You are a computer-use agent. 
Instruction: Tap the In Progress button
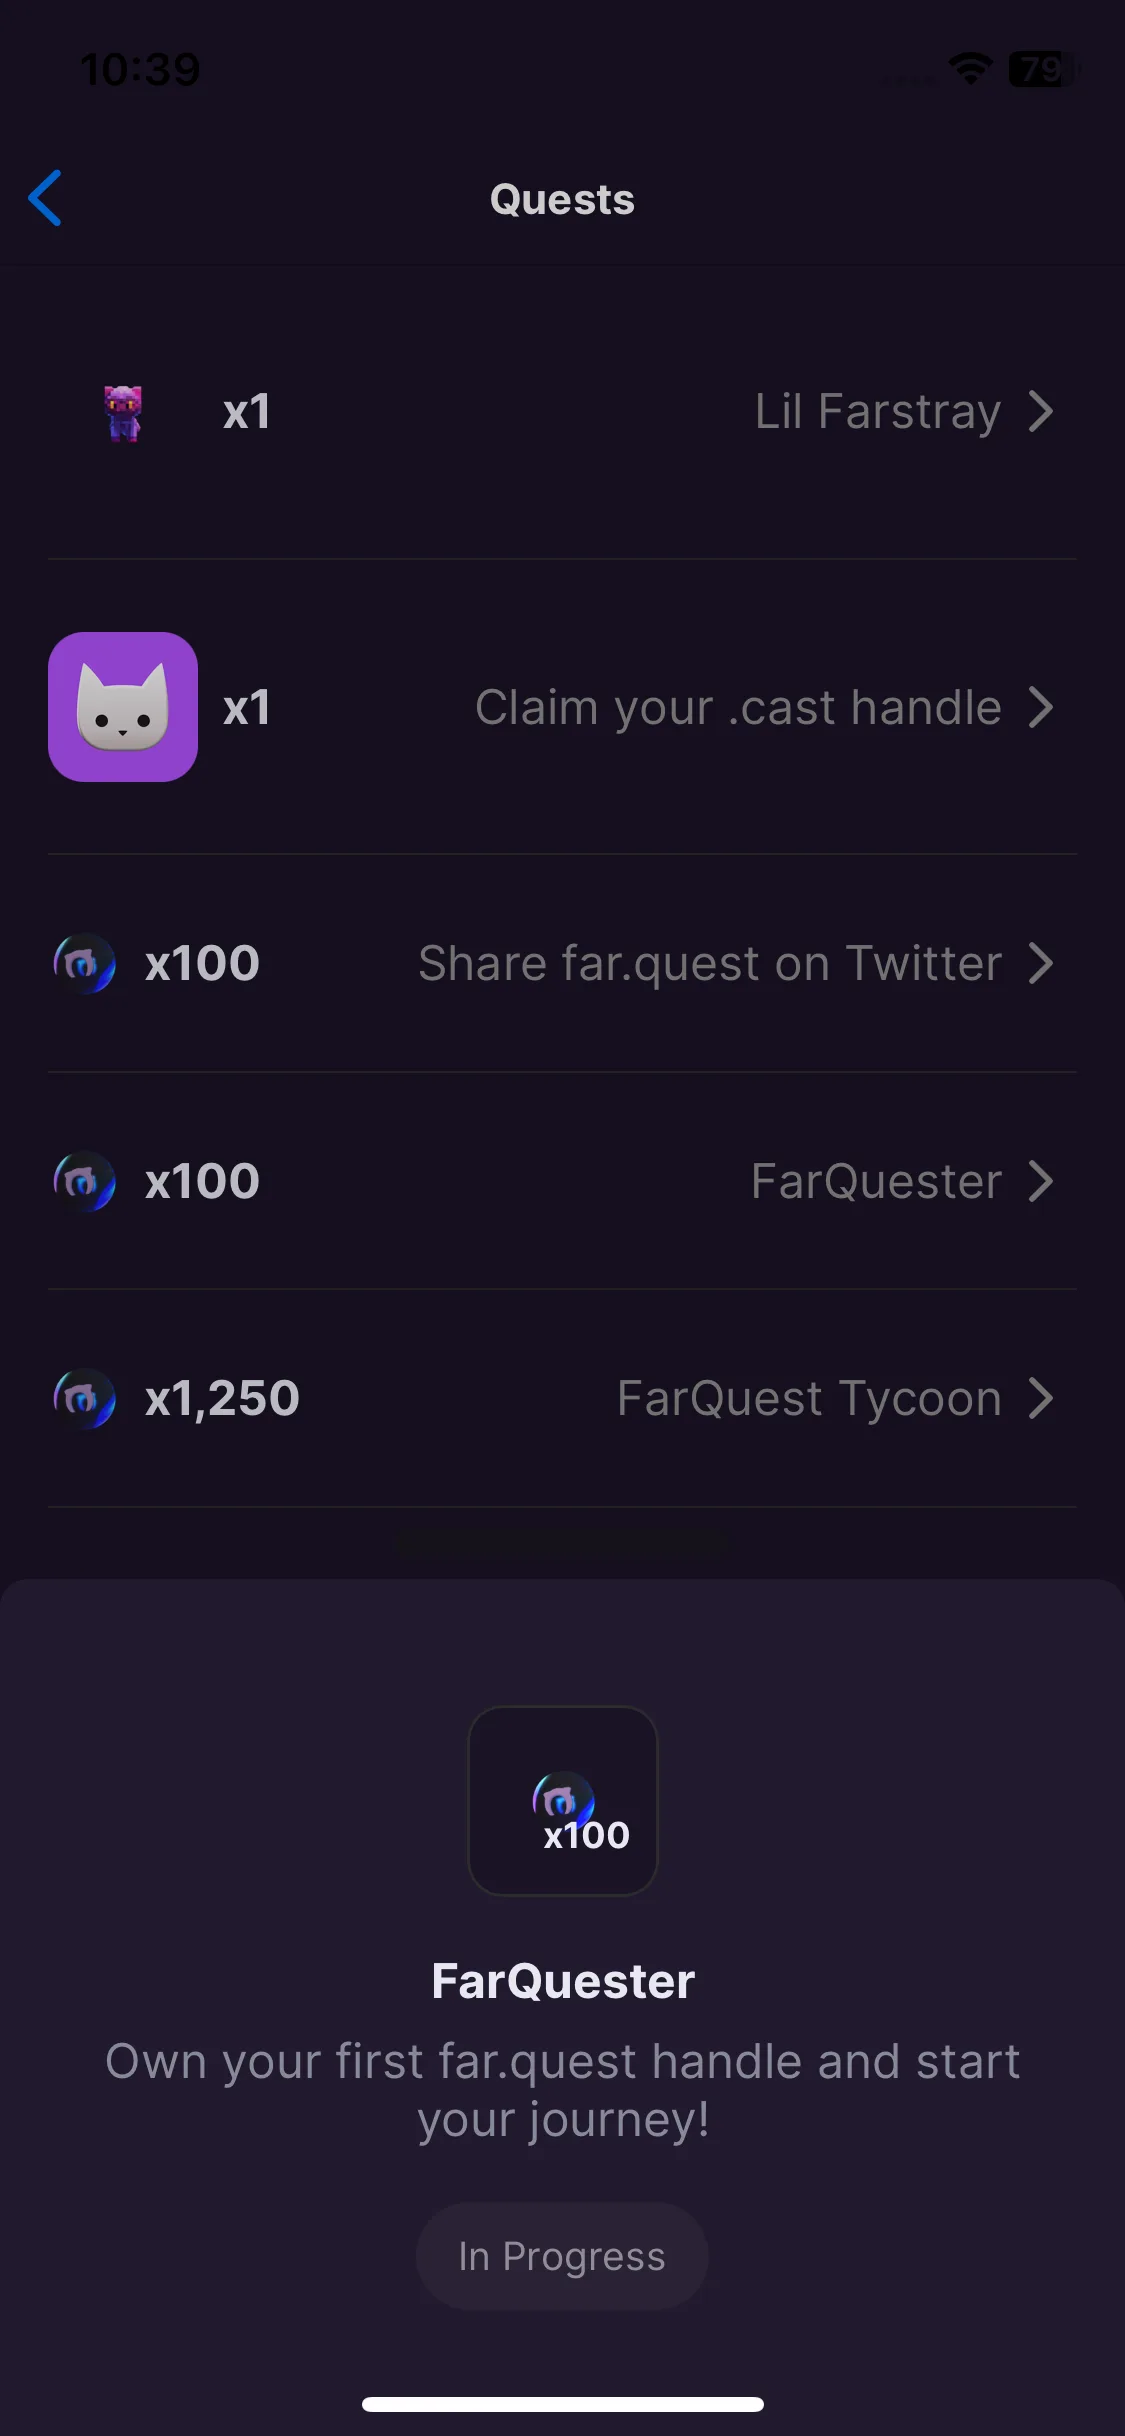point(562,2256)
